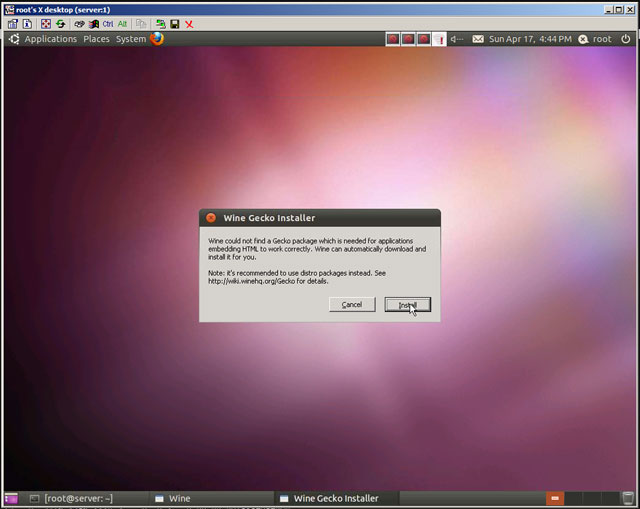The image size is (640, 509).
Task: Open the power session menu icon
Action: [x=625, y=39]
